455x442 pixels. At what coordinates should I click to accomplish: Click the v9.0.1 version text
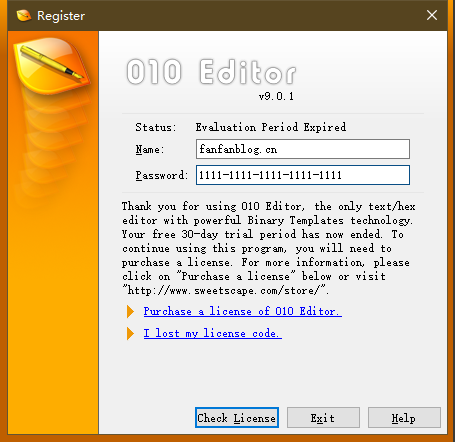(276, 97)
